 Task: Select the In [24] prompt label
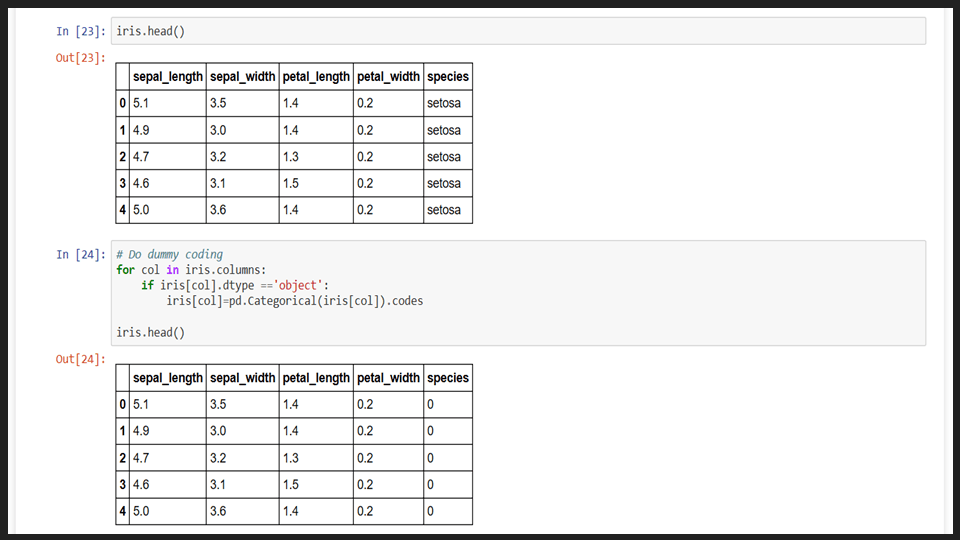click(x=81, y=255)
